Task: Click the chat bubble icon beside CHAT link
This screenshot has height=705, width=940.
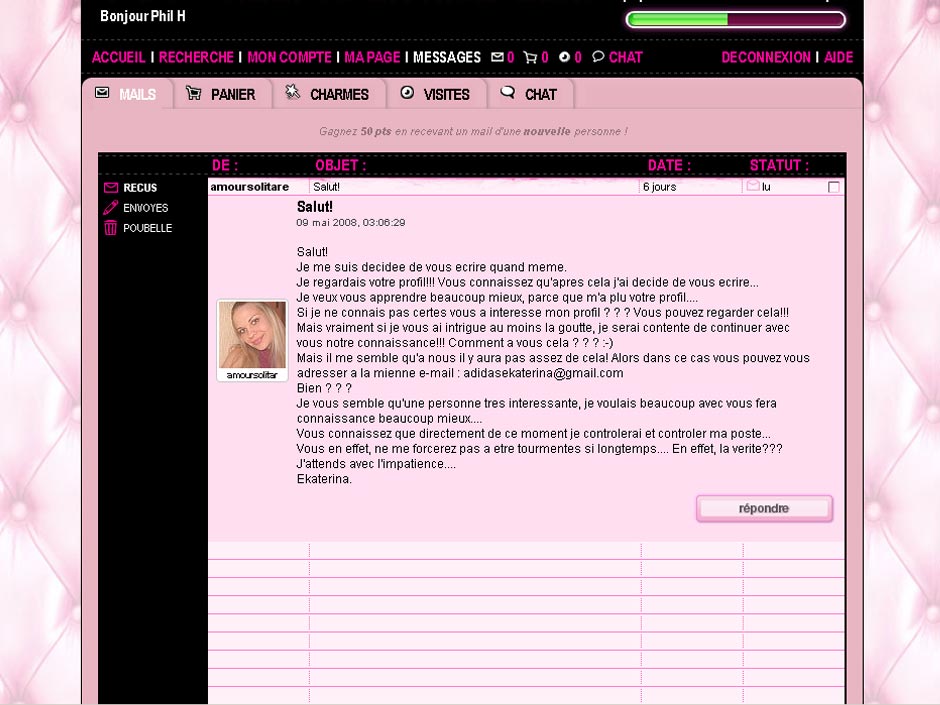Action: tap(598, 56)
